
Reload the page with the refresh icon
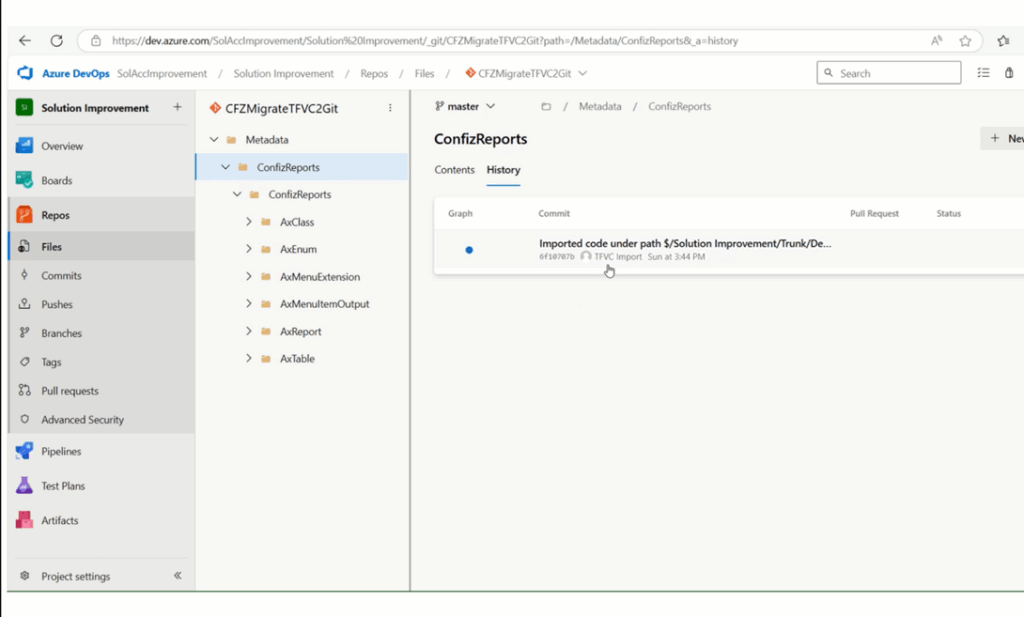[57, 40]
